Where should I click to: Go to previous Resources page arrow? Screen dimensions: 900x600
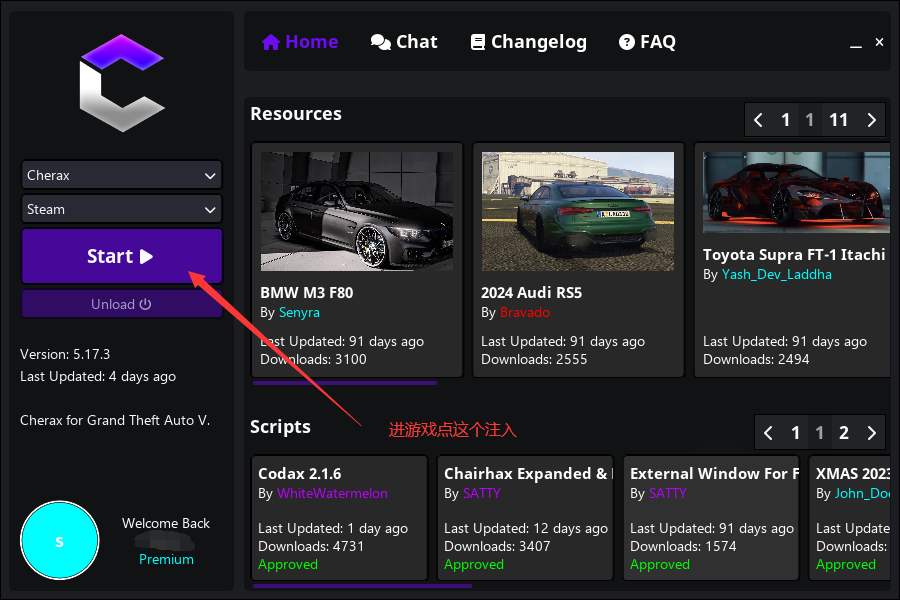pos(758,120)
